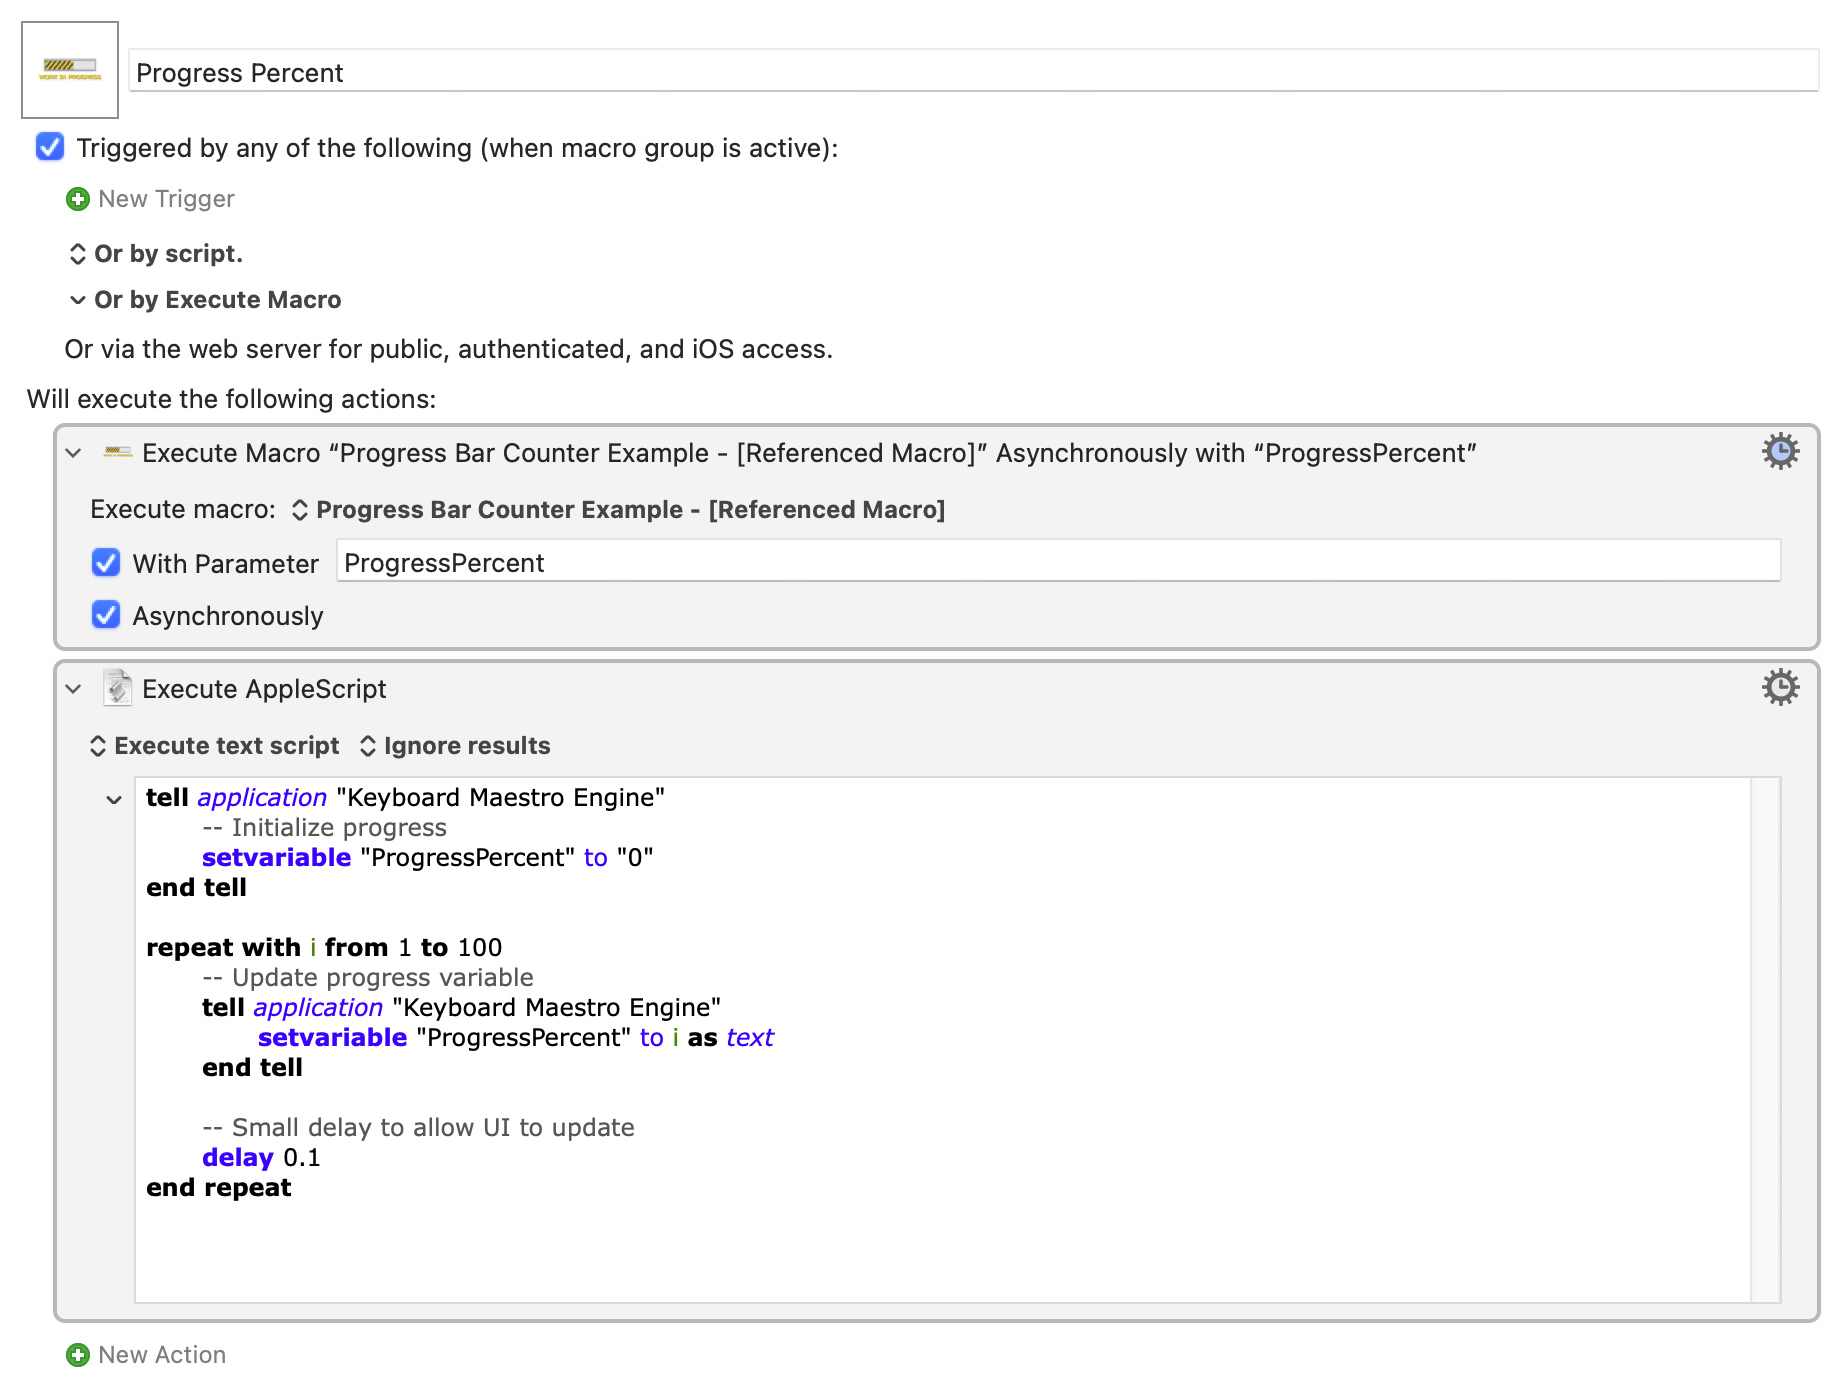Click the New Action label
Viewport: 1842px width, 1388px height.
(162, 1355)
